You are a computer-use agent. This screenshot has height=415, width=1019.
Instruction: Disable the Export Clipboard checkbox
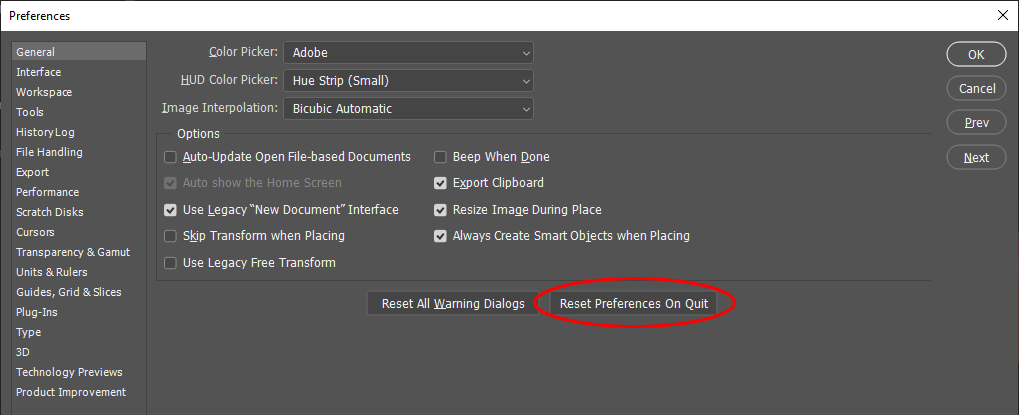coord(440,183)
